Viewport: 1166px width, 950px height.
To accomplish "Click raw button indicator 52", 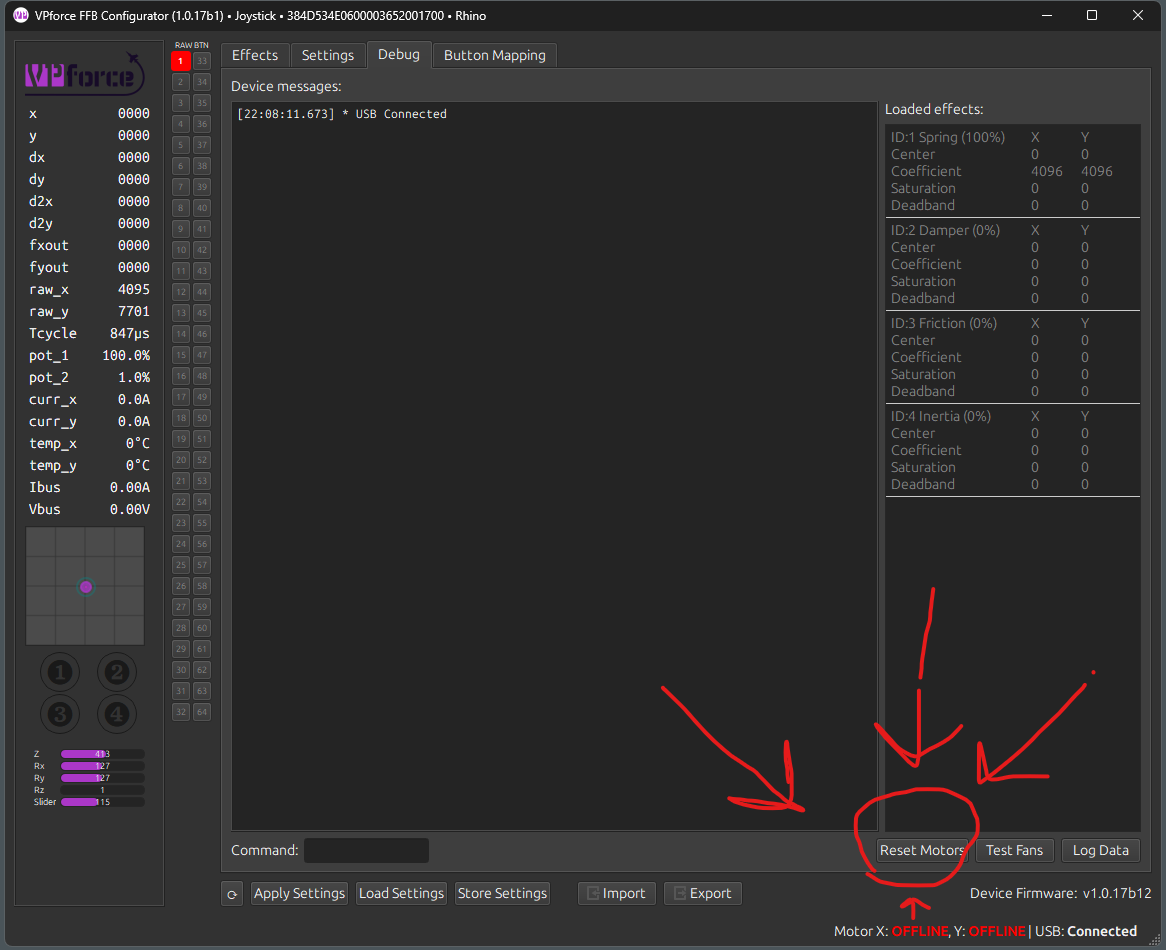I will 202,460.
